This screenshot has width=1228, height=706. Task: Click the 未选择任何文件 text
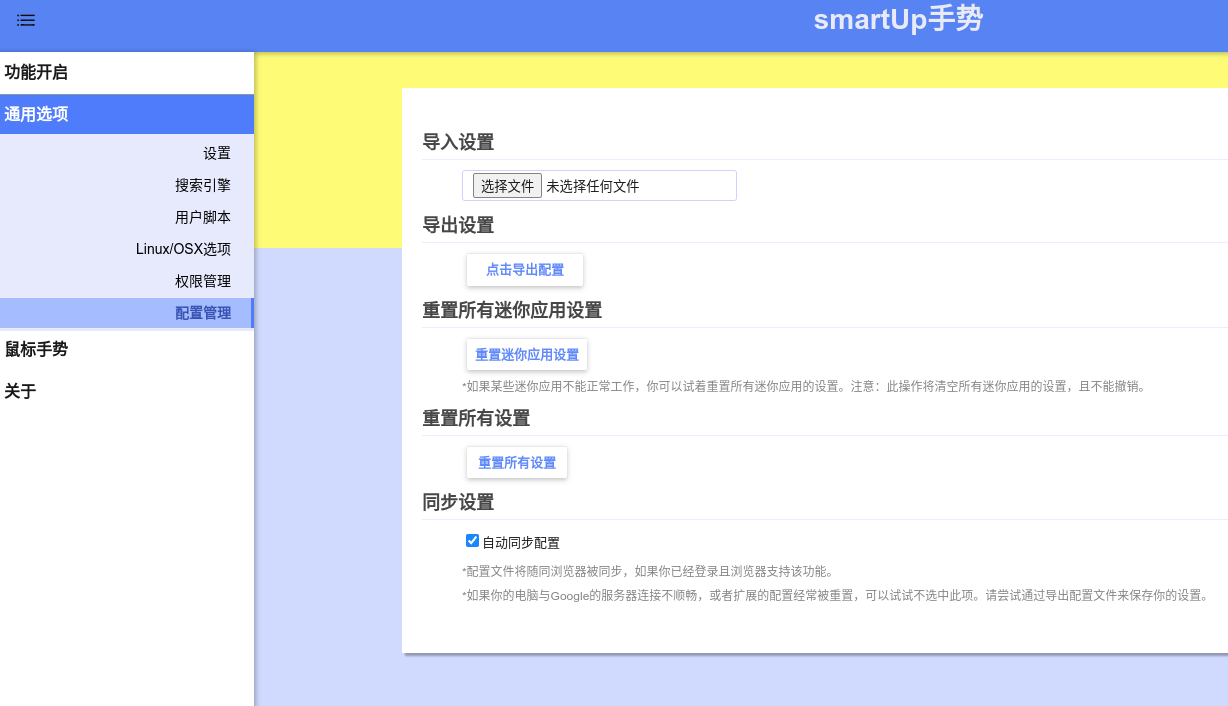tap(592, 186)
